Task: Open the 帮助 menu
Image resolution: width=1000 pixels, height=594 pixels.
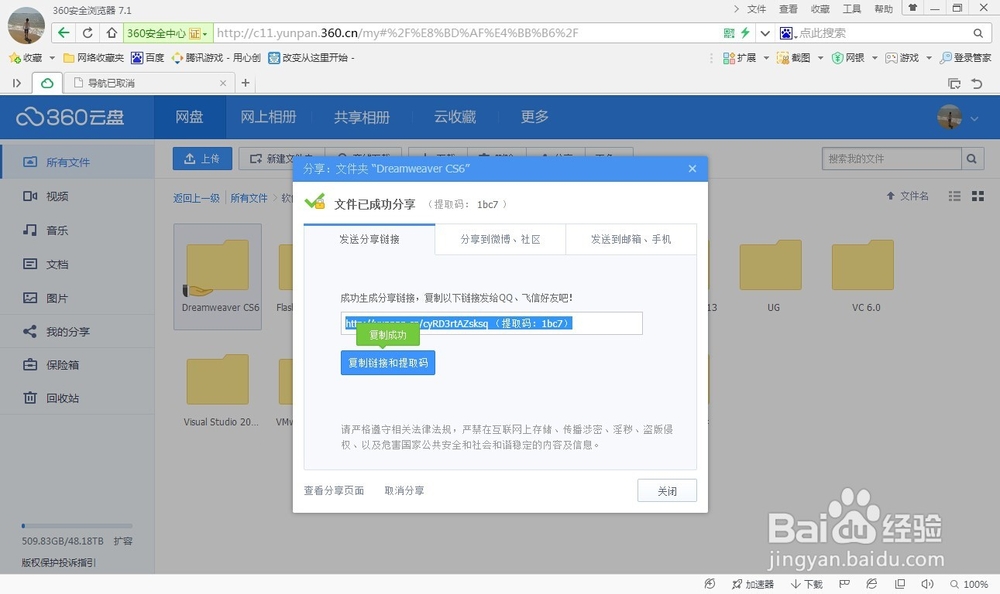Action: (884, 9)
